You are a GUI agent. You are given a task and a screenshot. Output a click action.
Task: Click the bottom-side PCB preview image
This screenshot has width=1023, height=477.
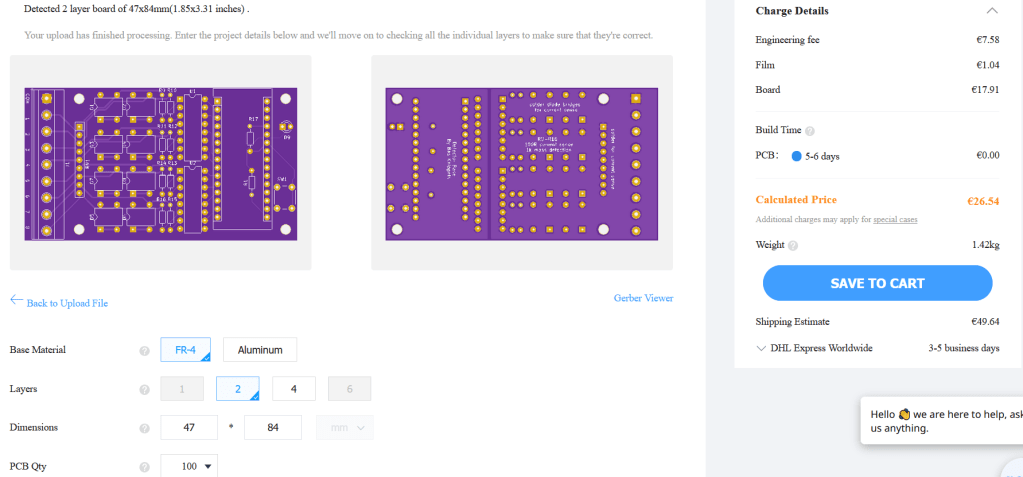pyautogui.click(x=522, y=163)
